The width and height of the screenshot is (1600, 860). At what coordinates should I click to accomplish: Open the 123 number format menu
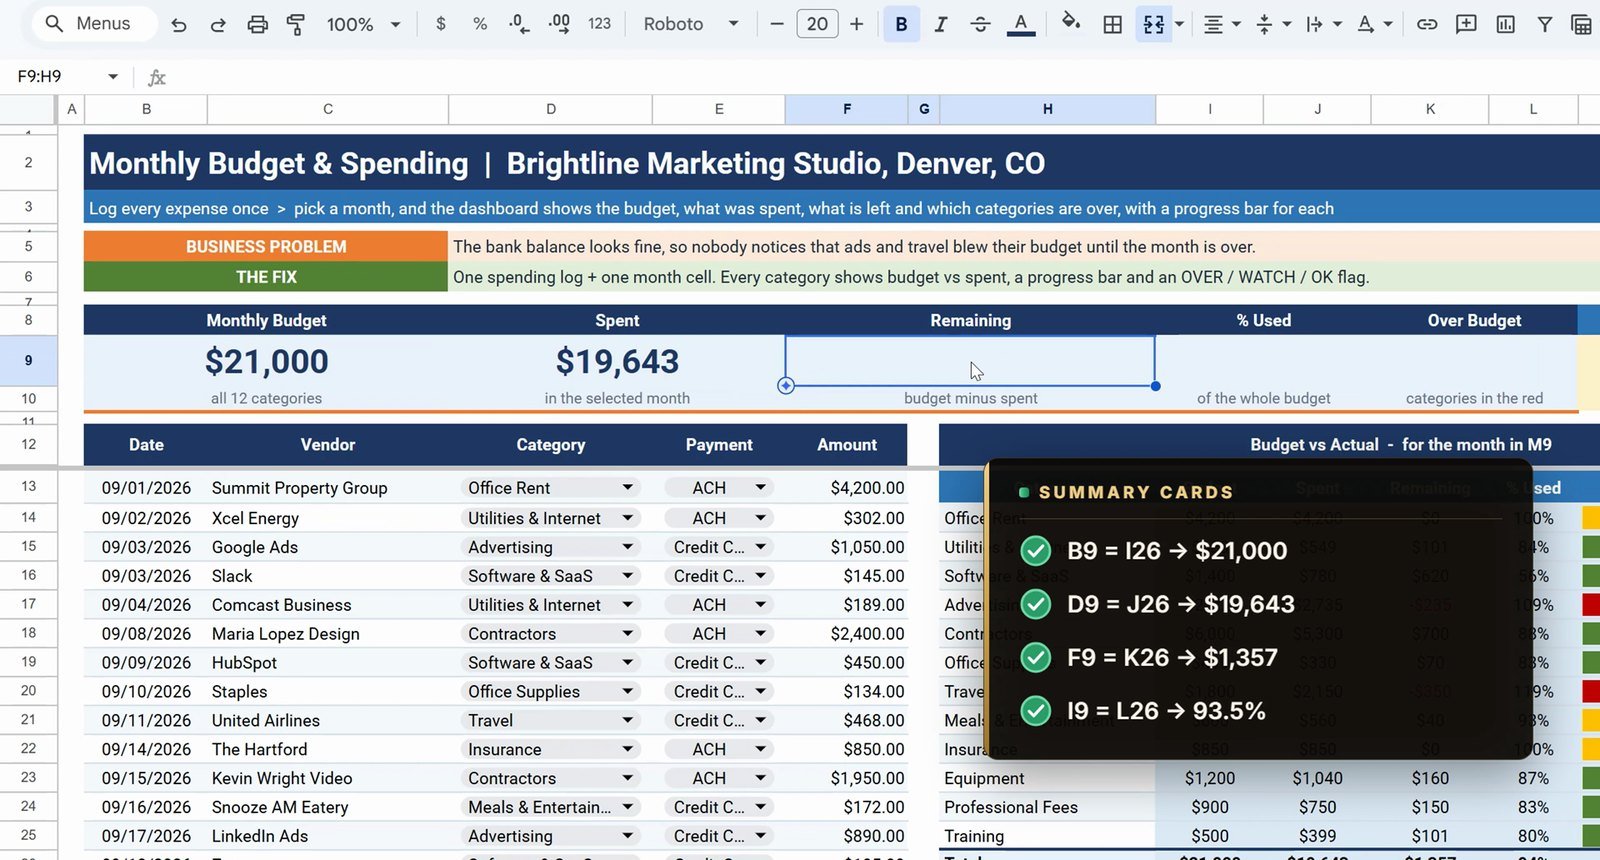pos(599,24)
